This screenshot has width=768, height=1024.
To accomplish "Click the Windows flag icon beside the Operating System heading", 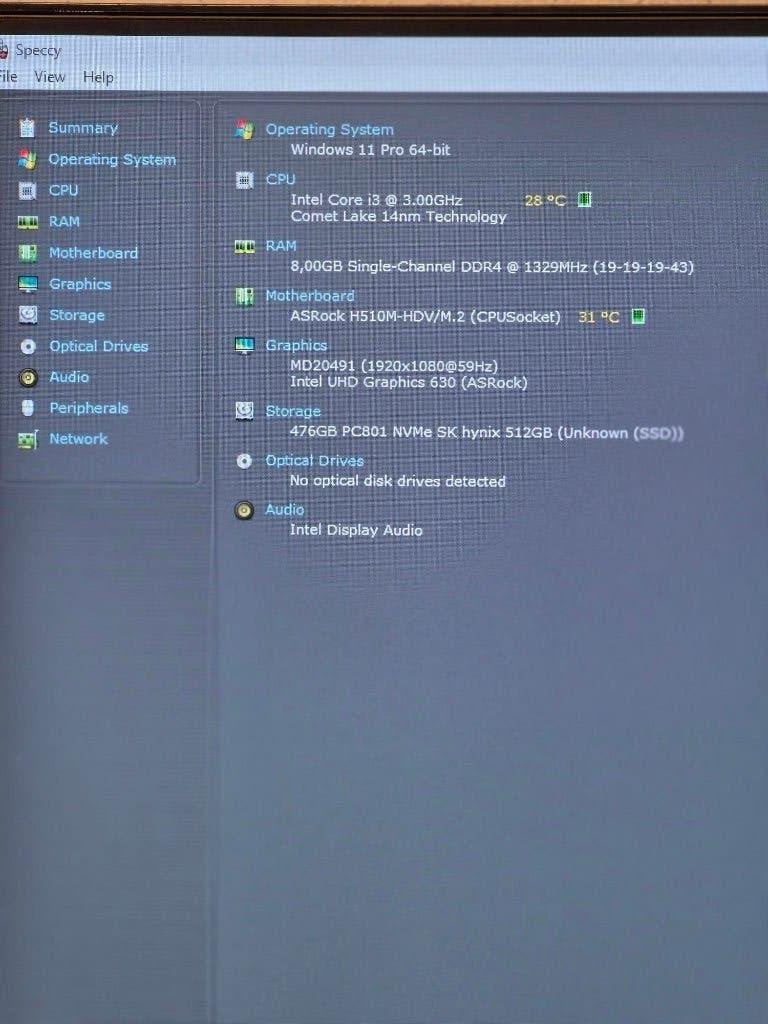I will click(x=244, y=129).
